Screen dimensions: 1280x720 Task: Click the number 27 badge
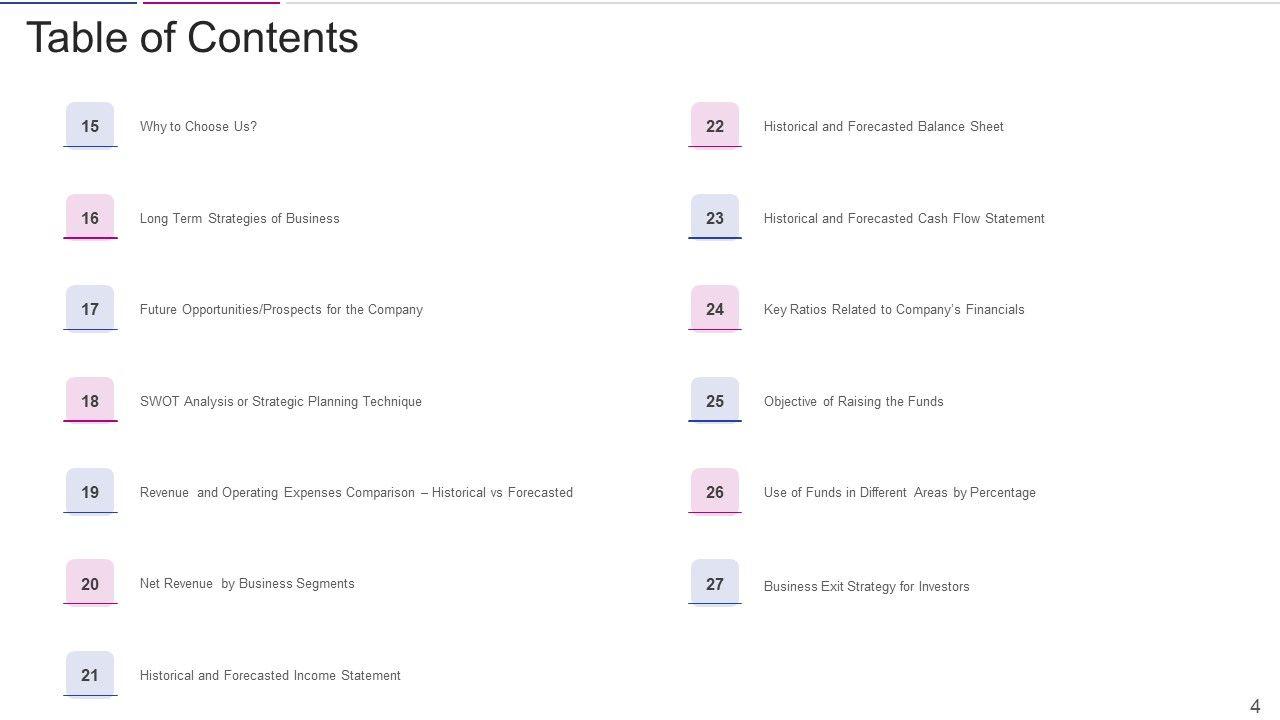click(x=714, y=584)
